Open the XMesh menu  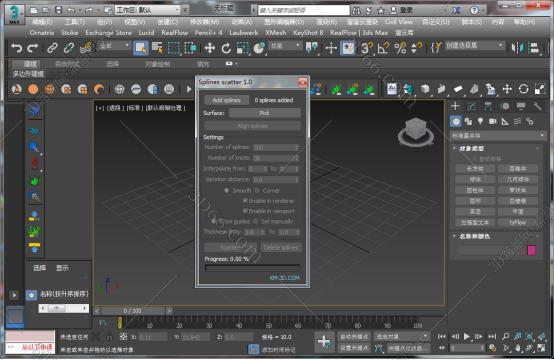point(276,33)
